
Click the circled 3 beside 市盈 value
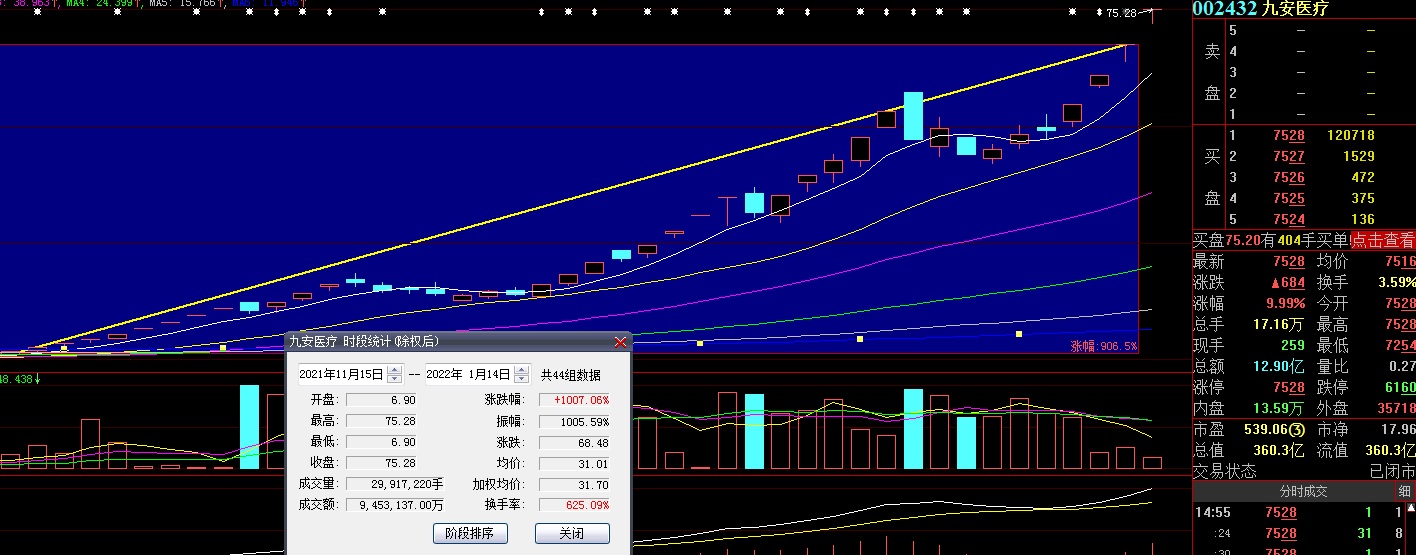pos(1296,429)
